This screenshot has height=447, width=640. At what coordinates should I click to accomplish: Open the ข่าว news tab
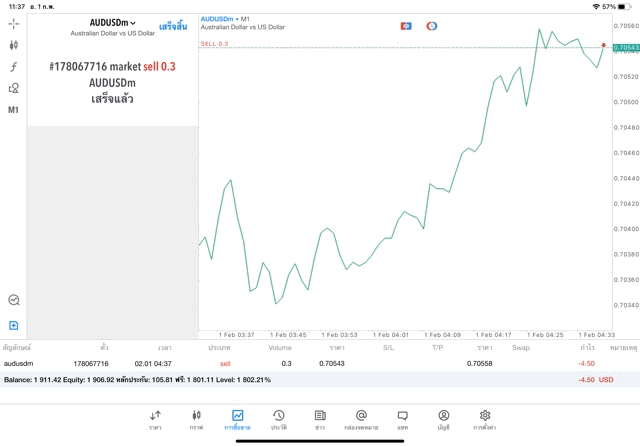pyautogui.click(x=320, y=420)
